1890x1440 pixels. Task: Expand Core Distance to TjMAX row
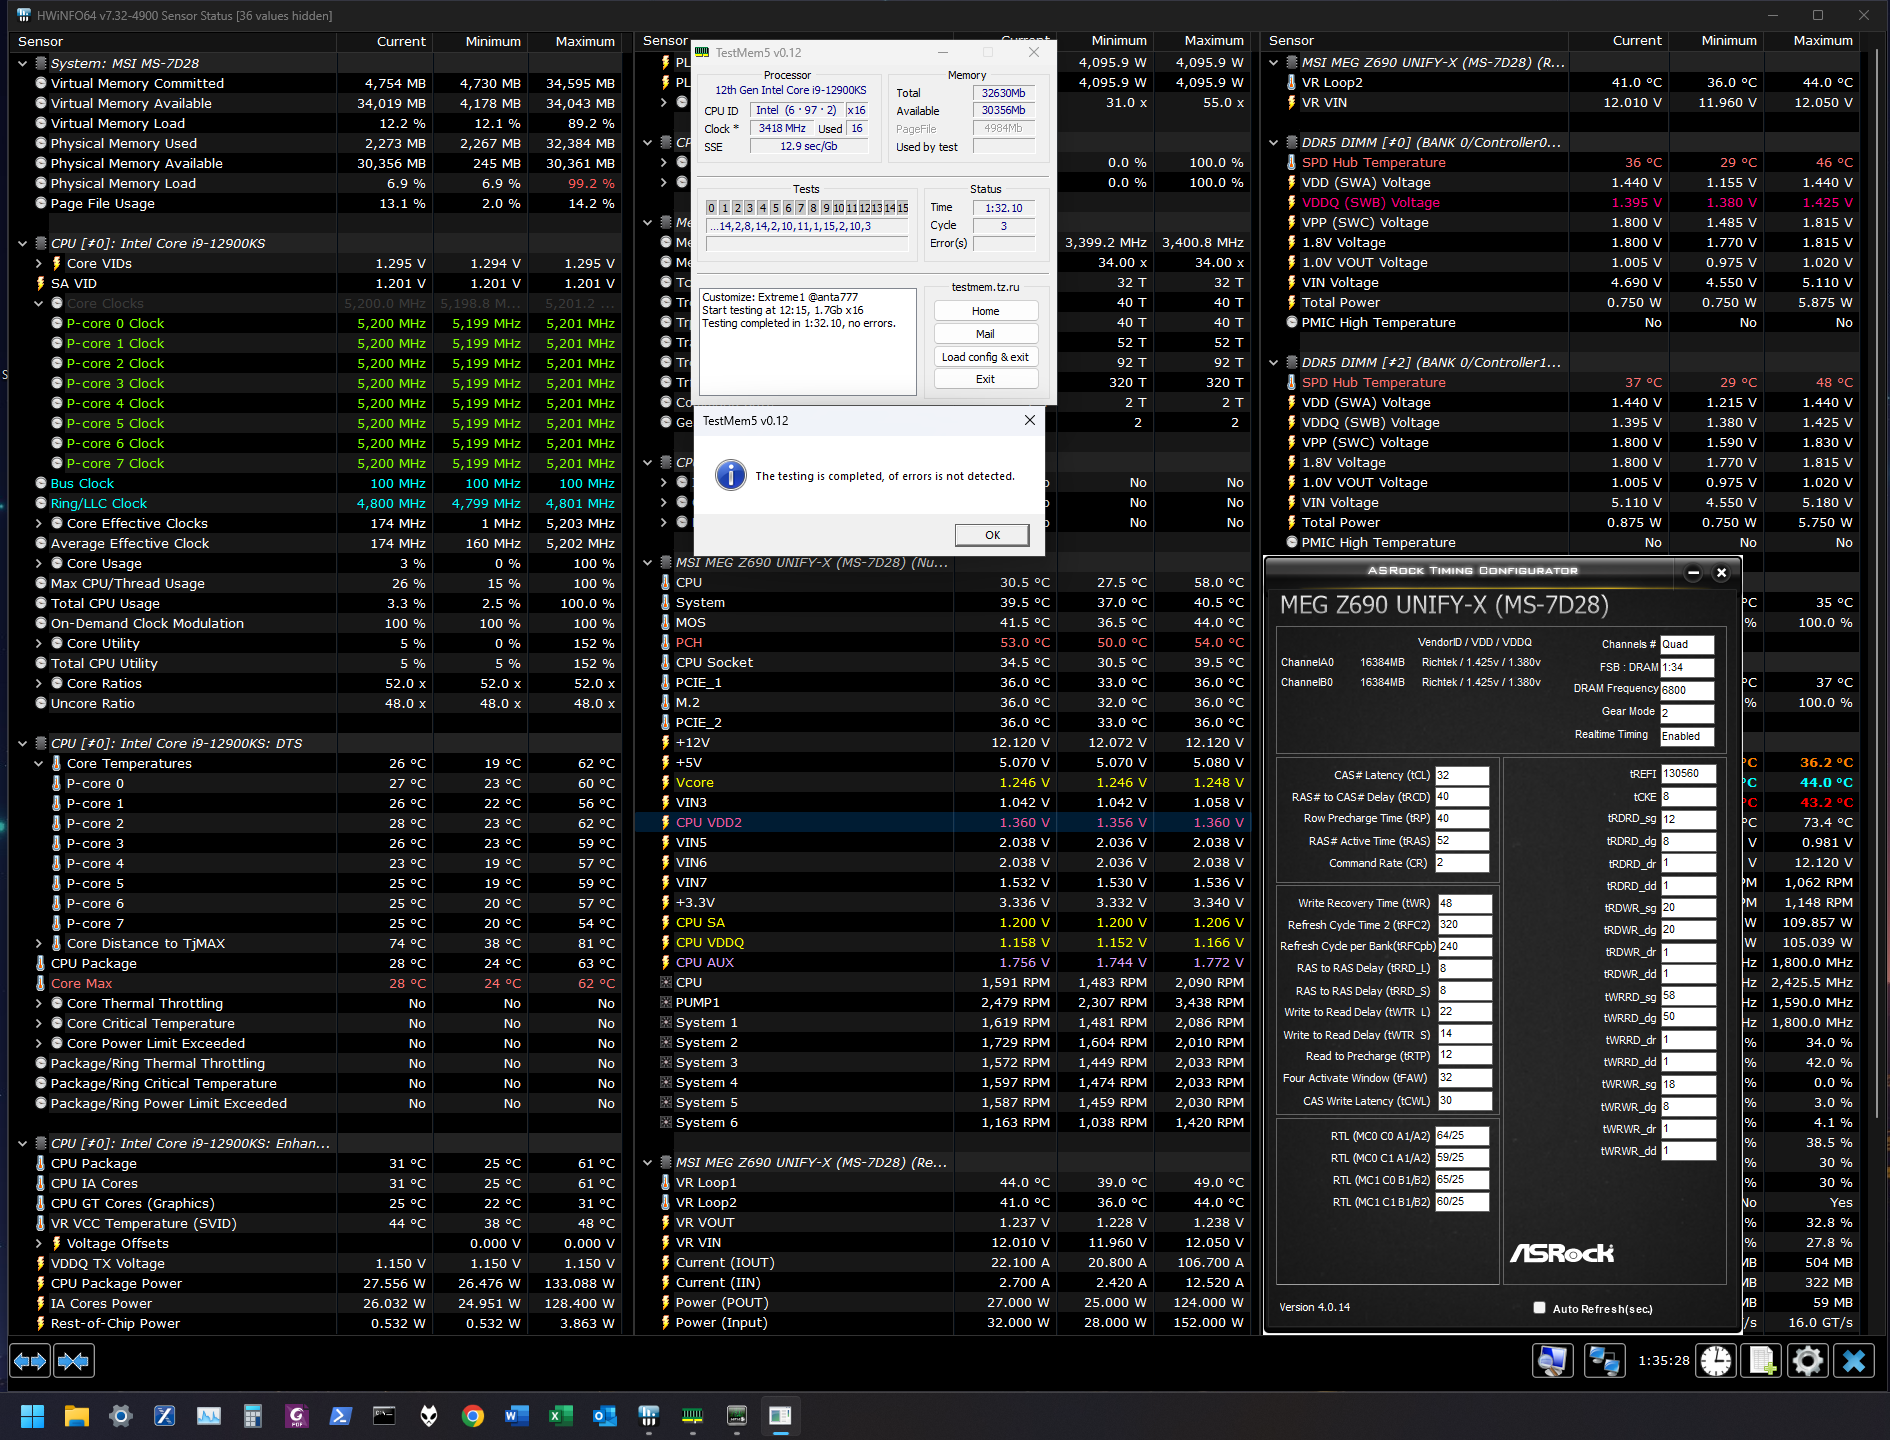(x=39, y=943)
